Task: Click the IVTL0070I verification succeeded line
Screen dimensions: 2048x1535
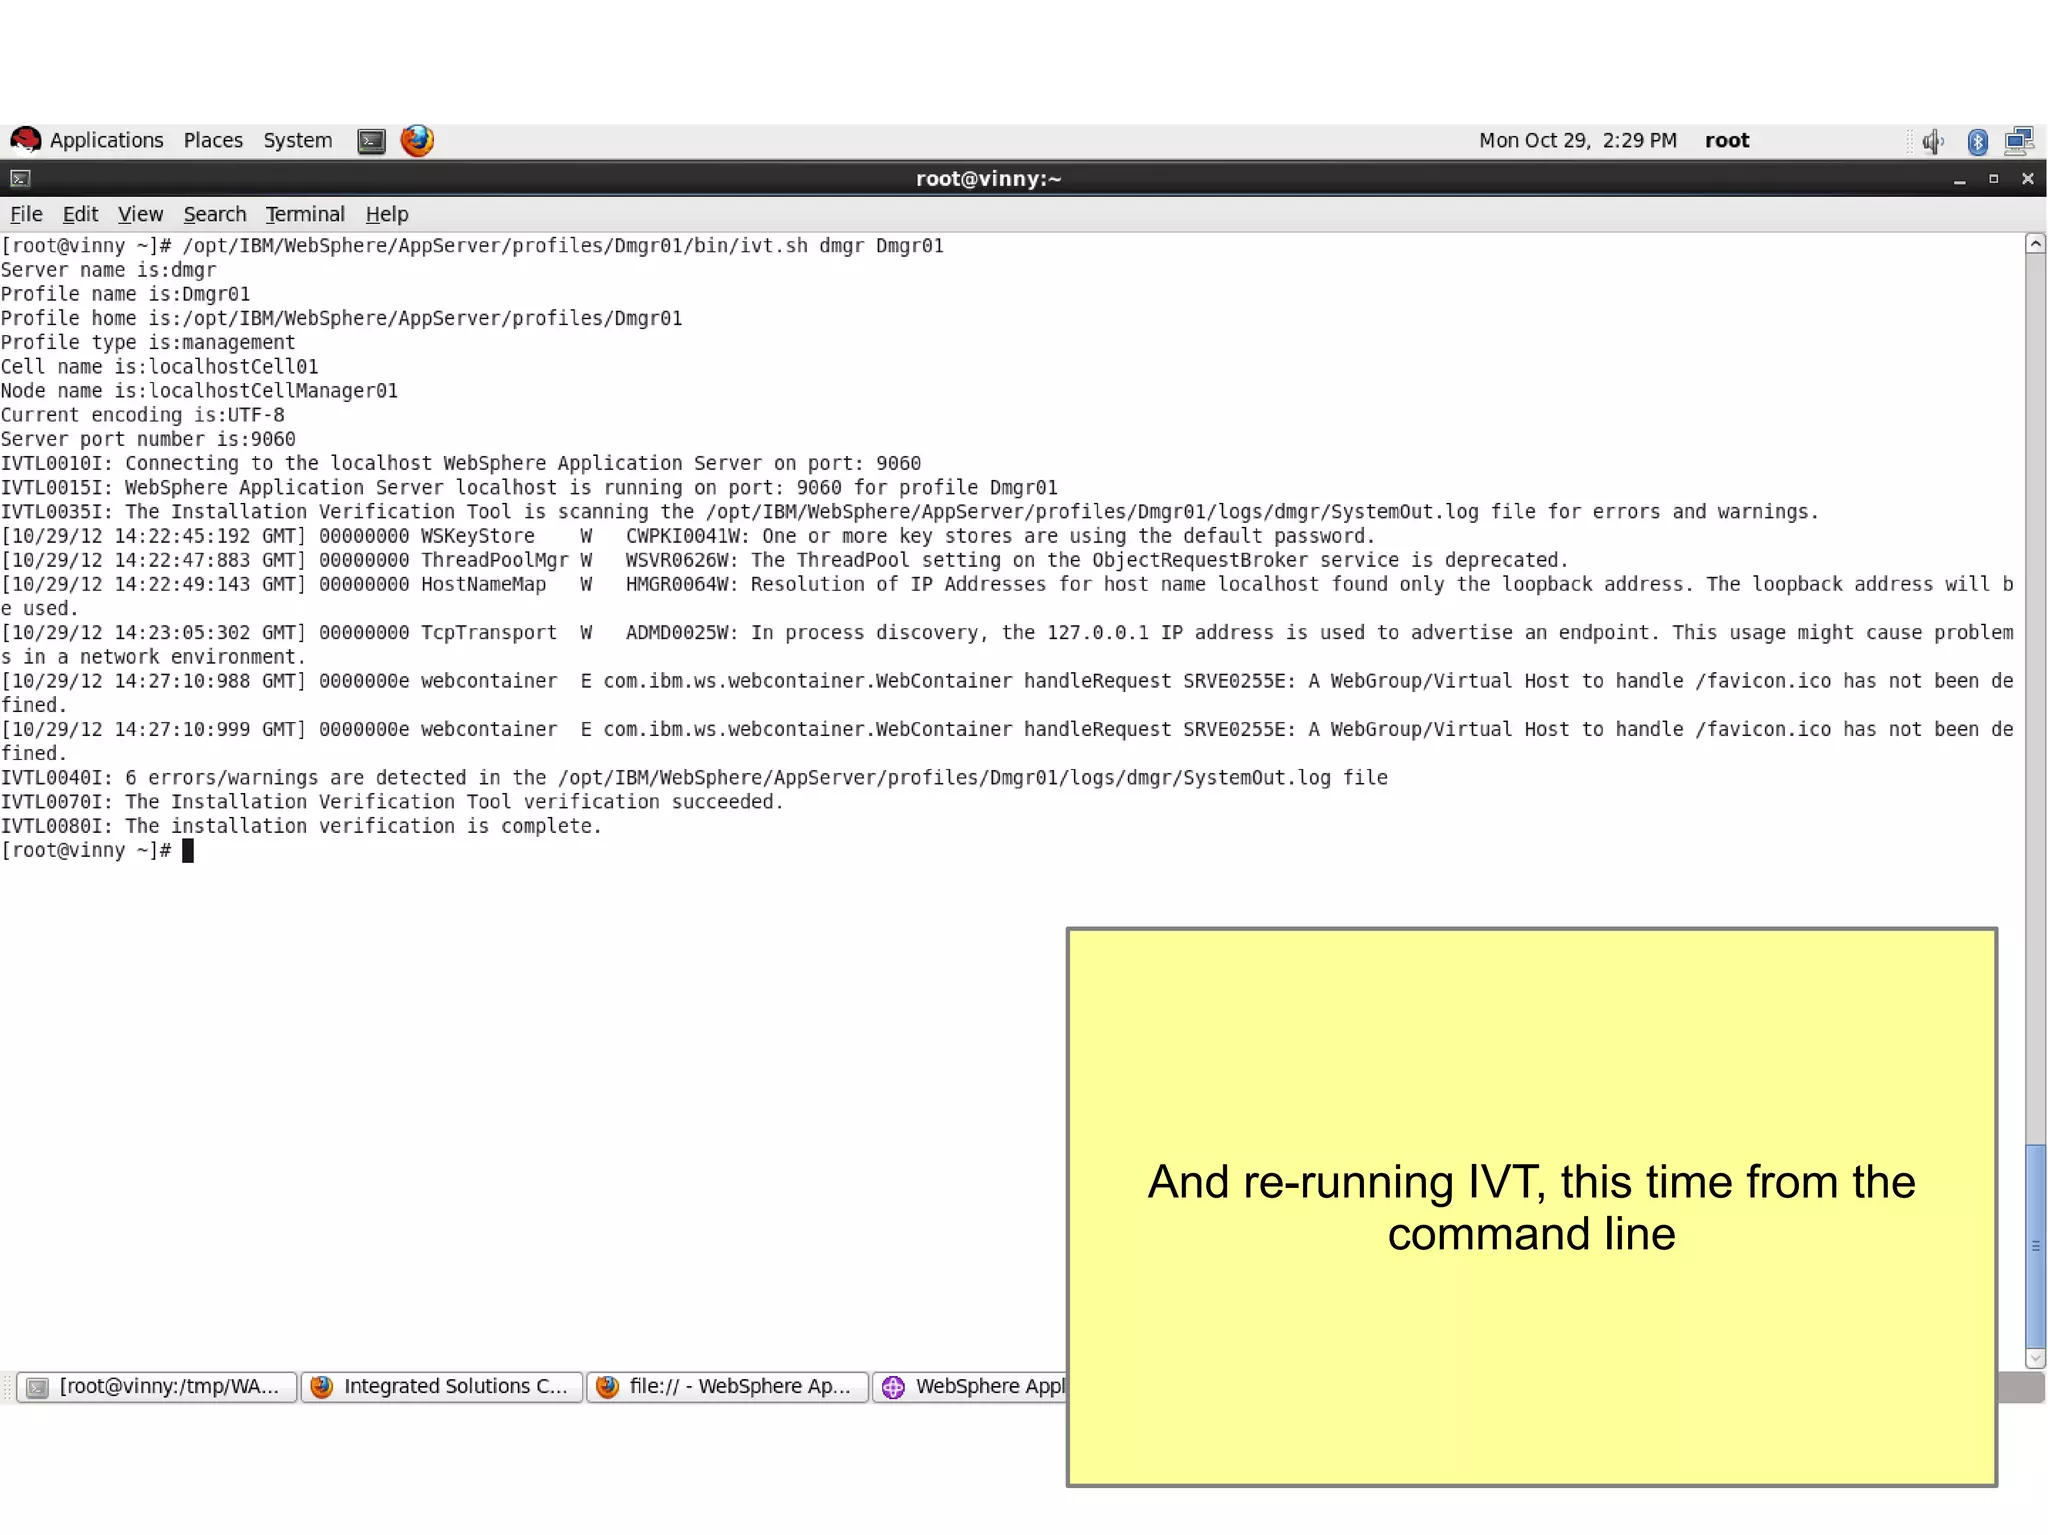Action: click(392, 802)
